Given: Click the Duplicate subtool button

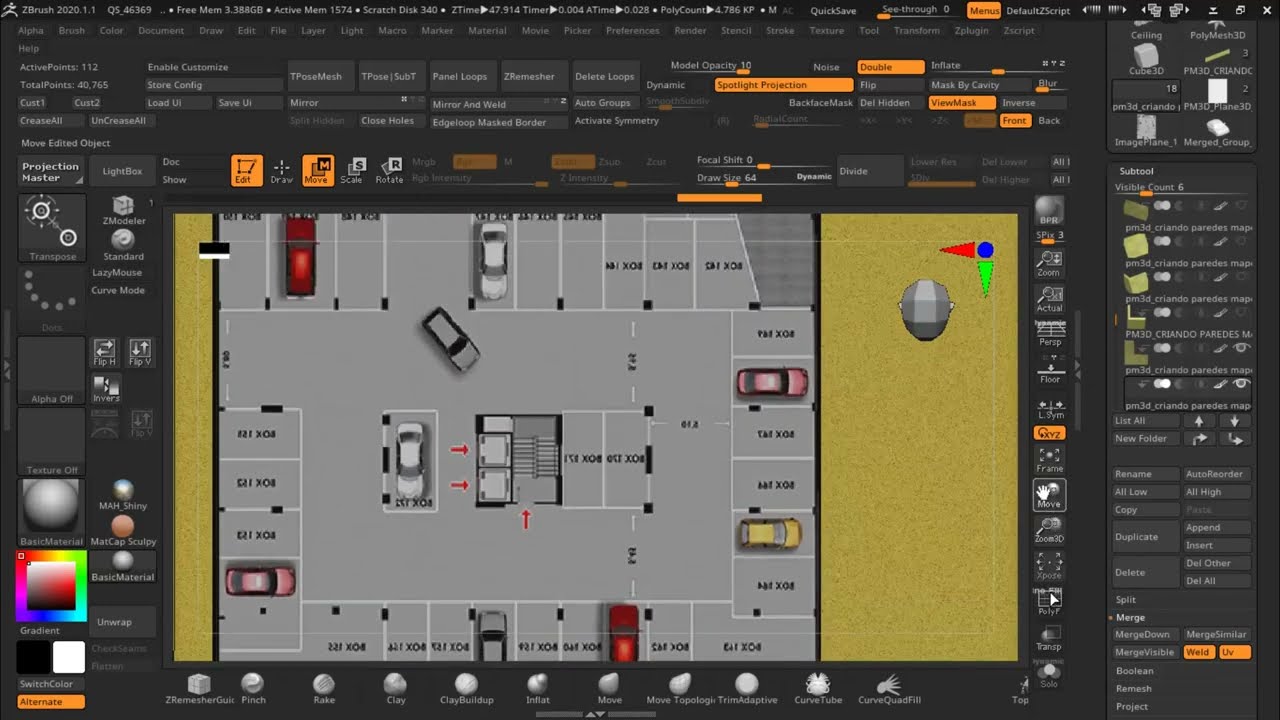Looking at the screenshot, I should [x=1145, y=537].
